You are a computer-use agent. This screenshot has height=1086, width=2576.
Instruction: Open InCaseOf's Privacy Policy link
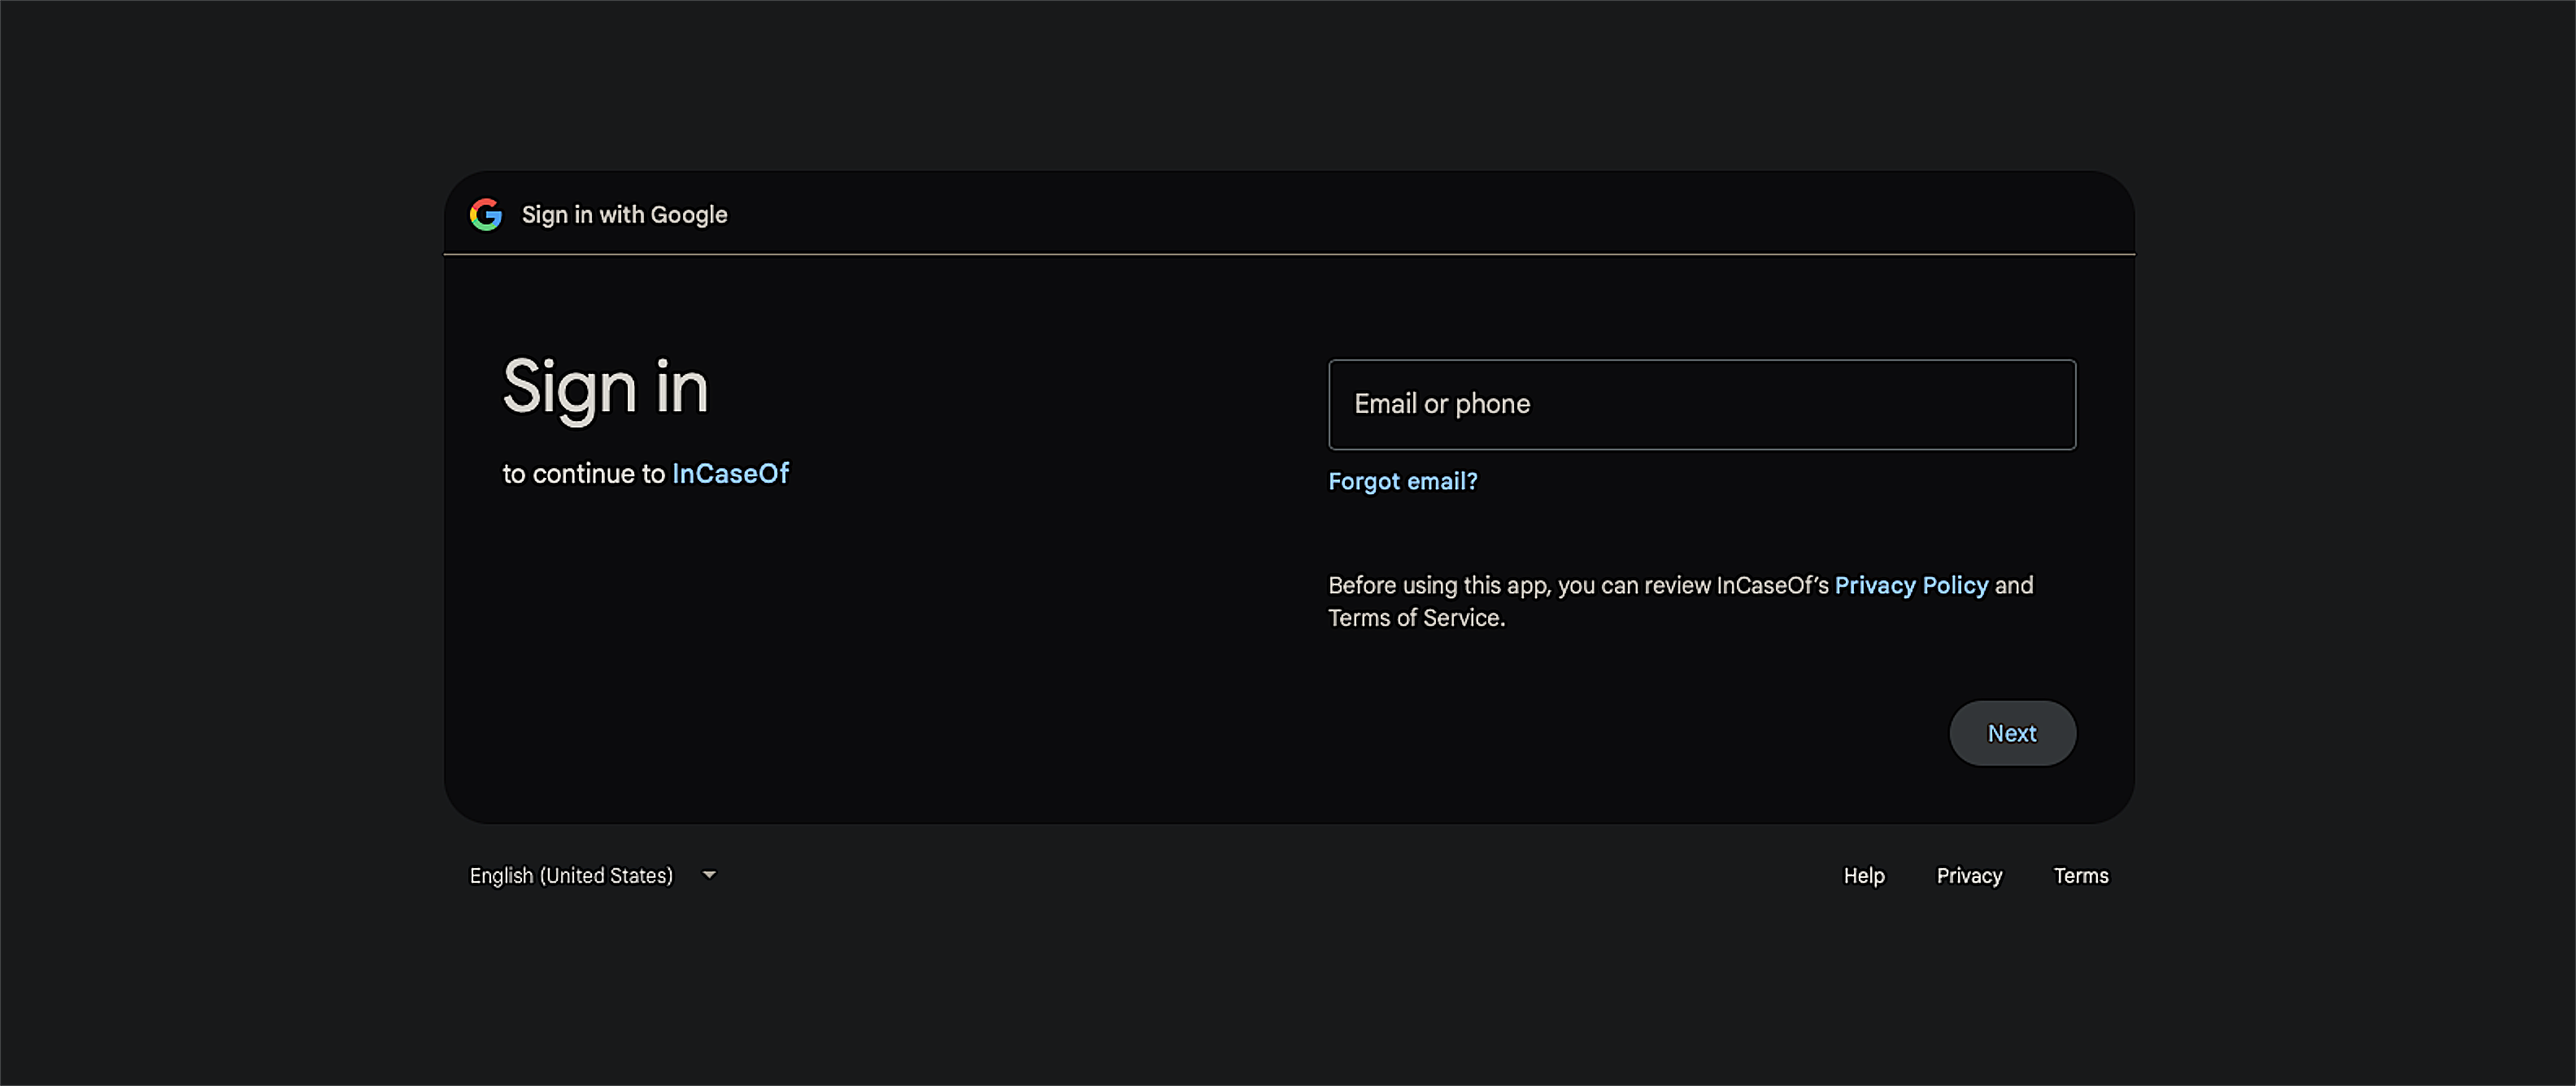click(1911, 585)
